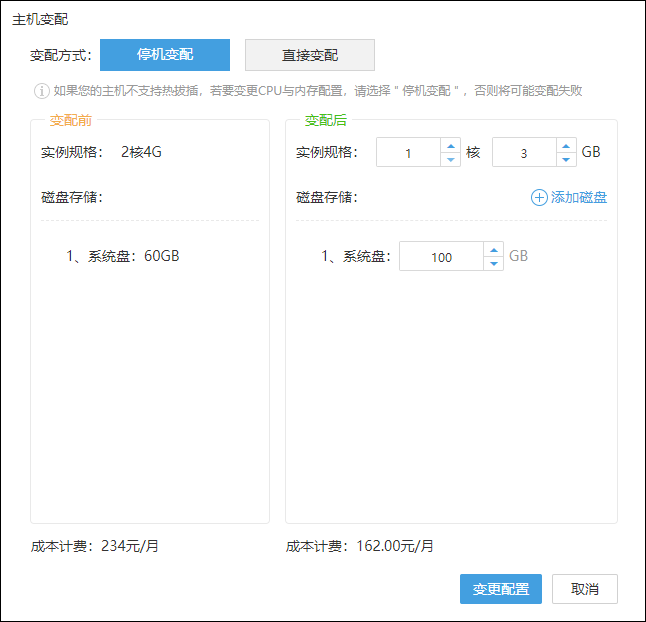Increase CPU core count with up arrow
Viewport: 646px width, 622px height.
click(450, 145)
